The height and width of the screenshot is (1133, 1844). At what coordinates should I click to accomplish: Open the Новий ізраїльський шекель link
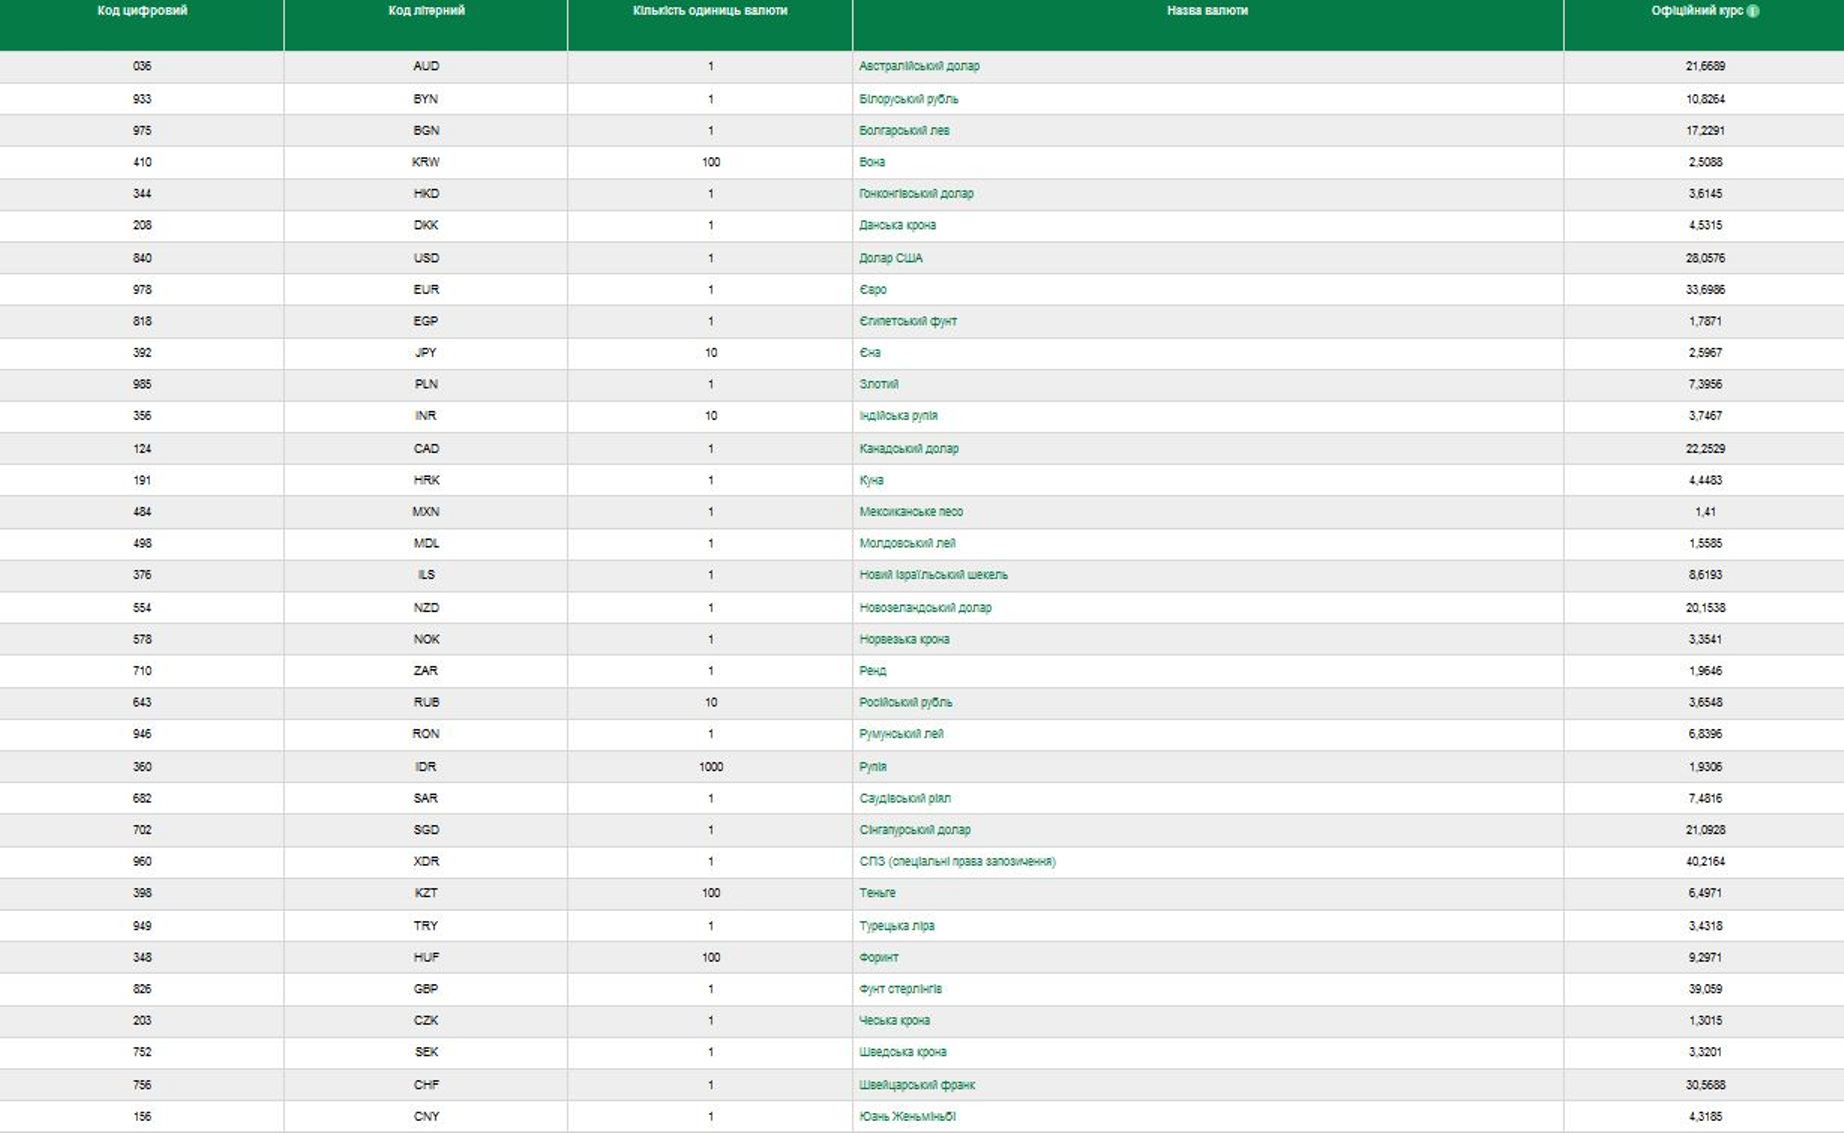coord(933,575)
